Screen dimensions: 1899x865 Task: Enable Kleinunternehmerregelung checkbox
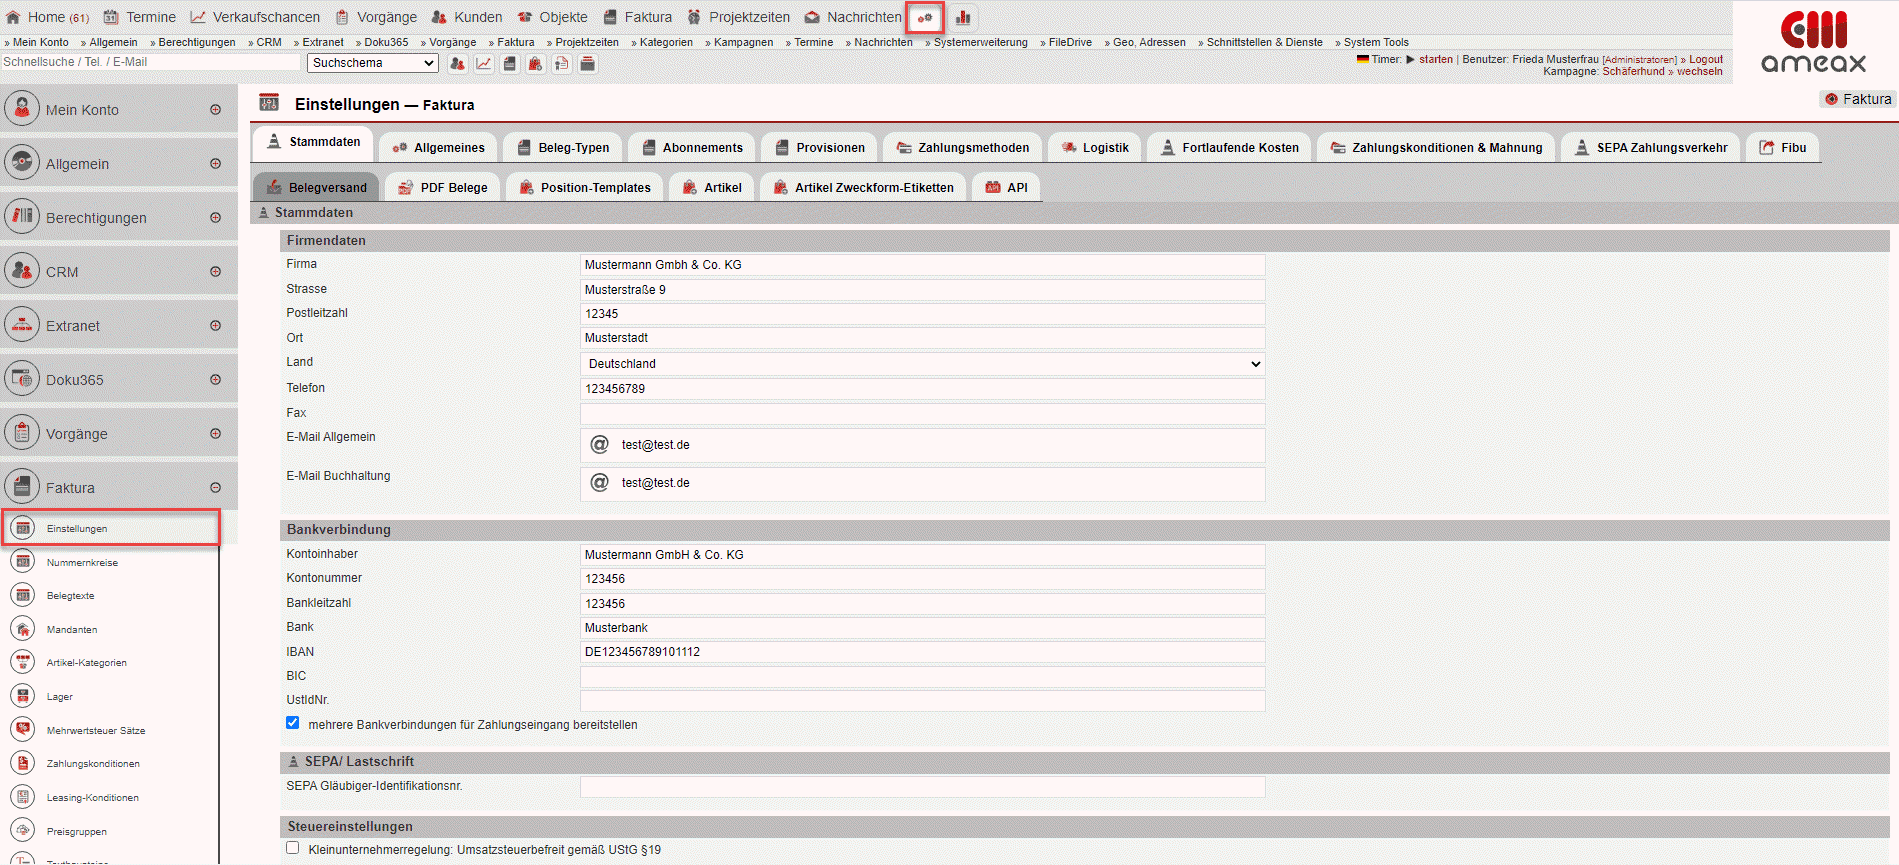pos(293,848)
